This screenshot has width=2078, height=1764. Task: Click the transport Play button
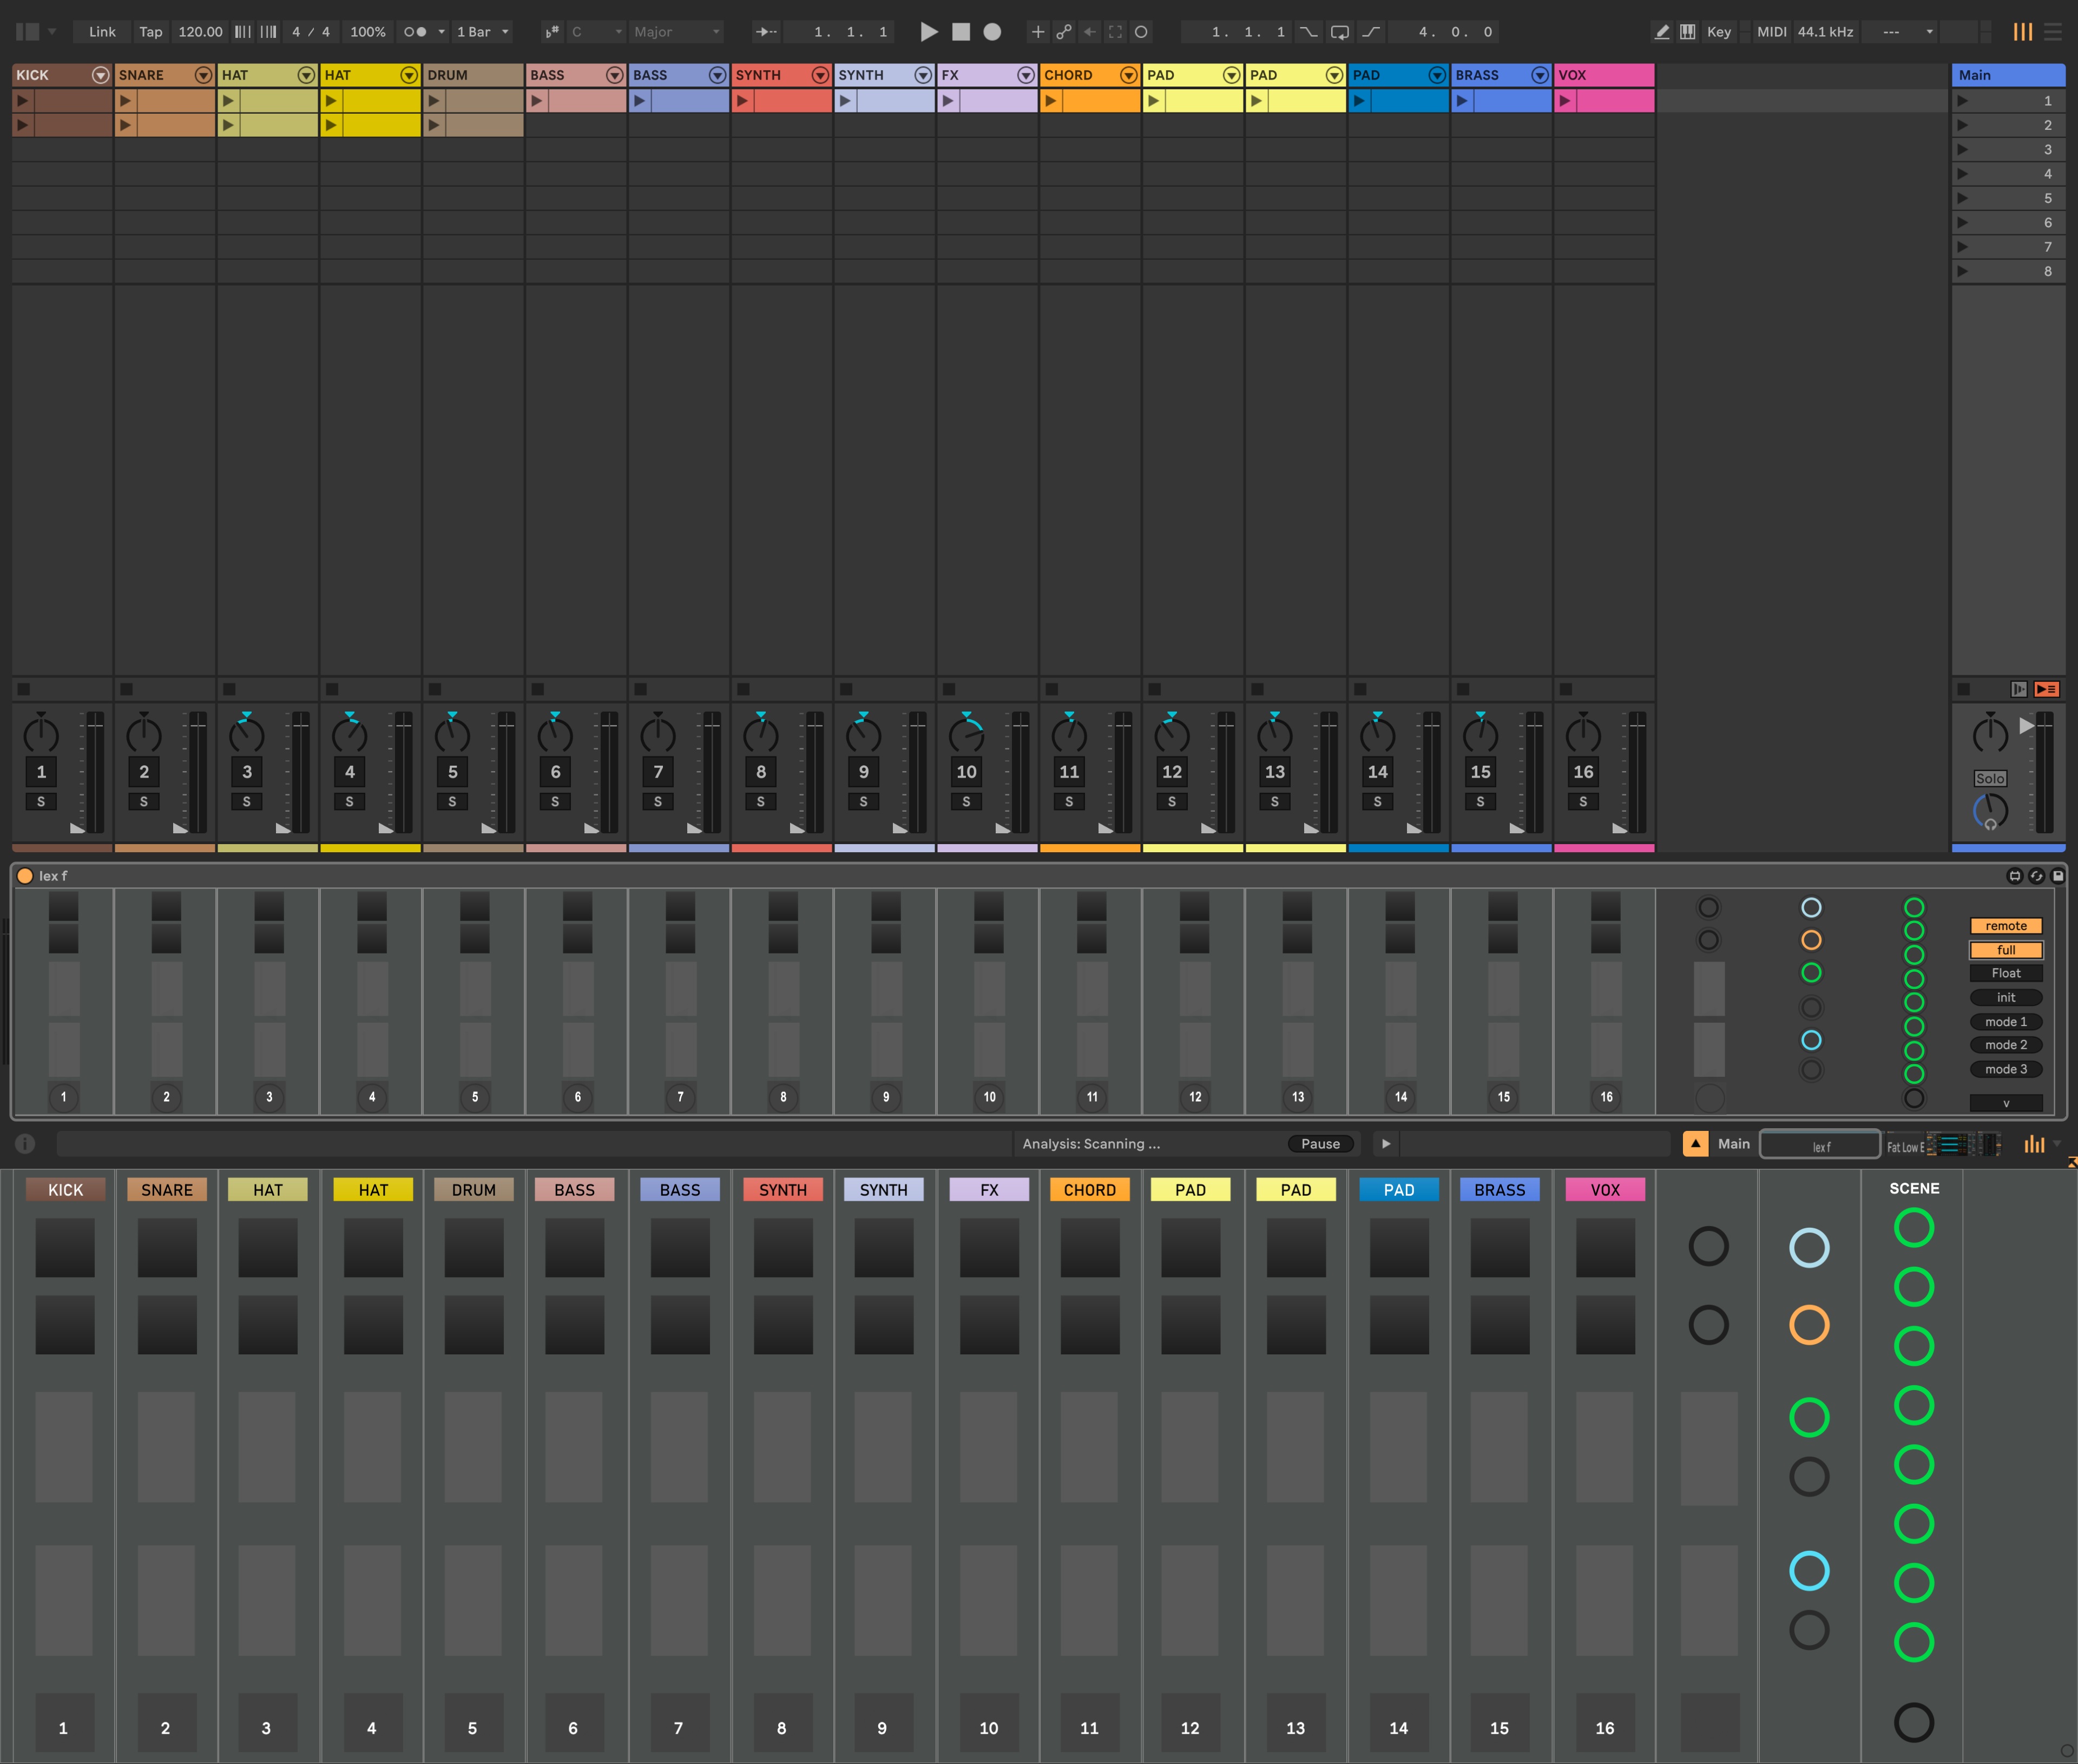pyautogui.click(x=928, y=32)
